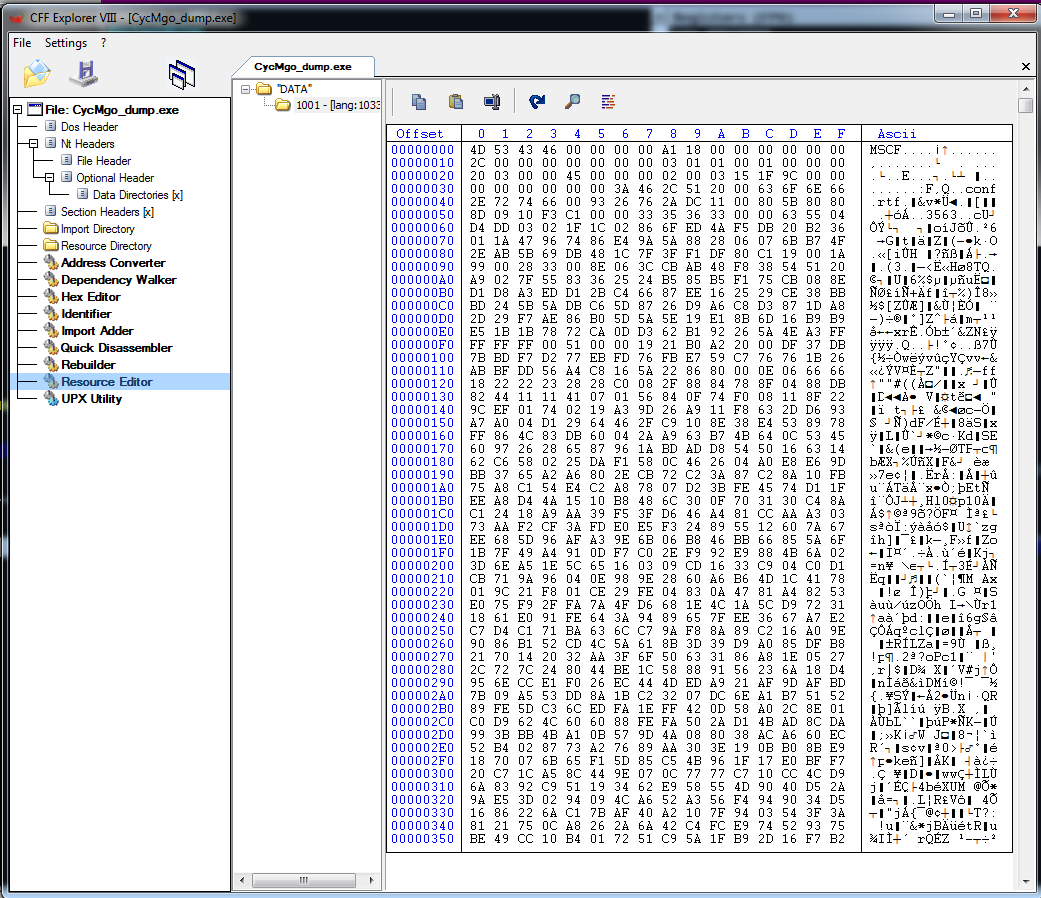Click the 1001 resource folder icon
This screenshot has height=898, width=1041.
pyautogui.click(x=283, y=105)
